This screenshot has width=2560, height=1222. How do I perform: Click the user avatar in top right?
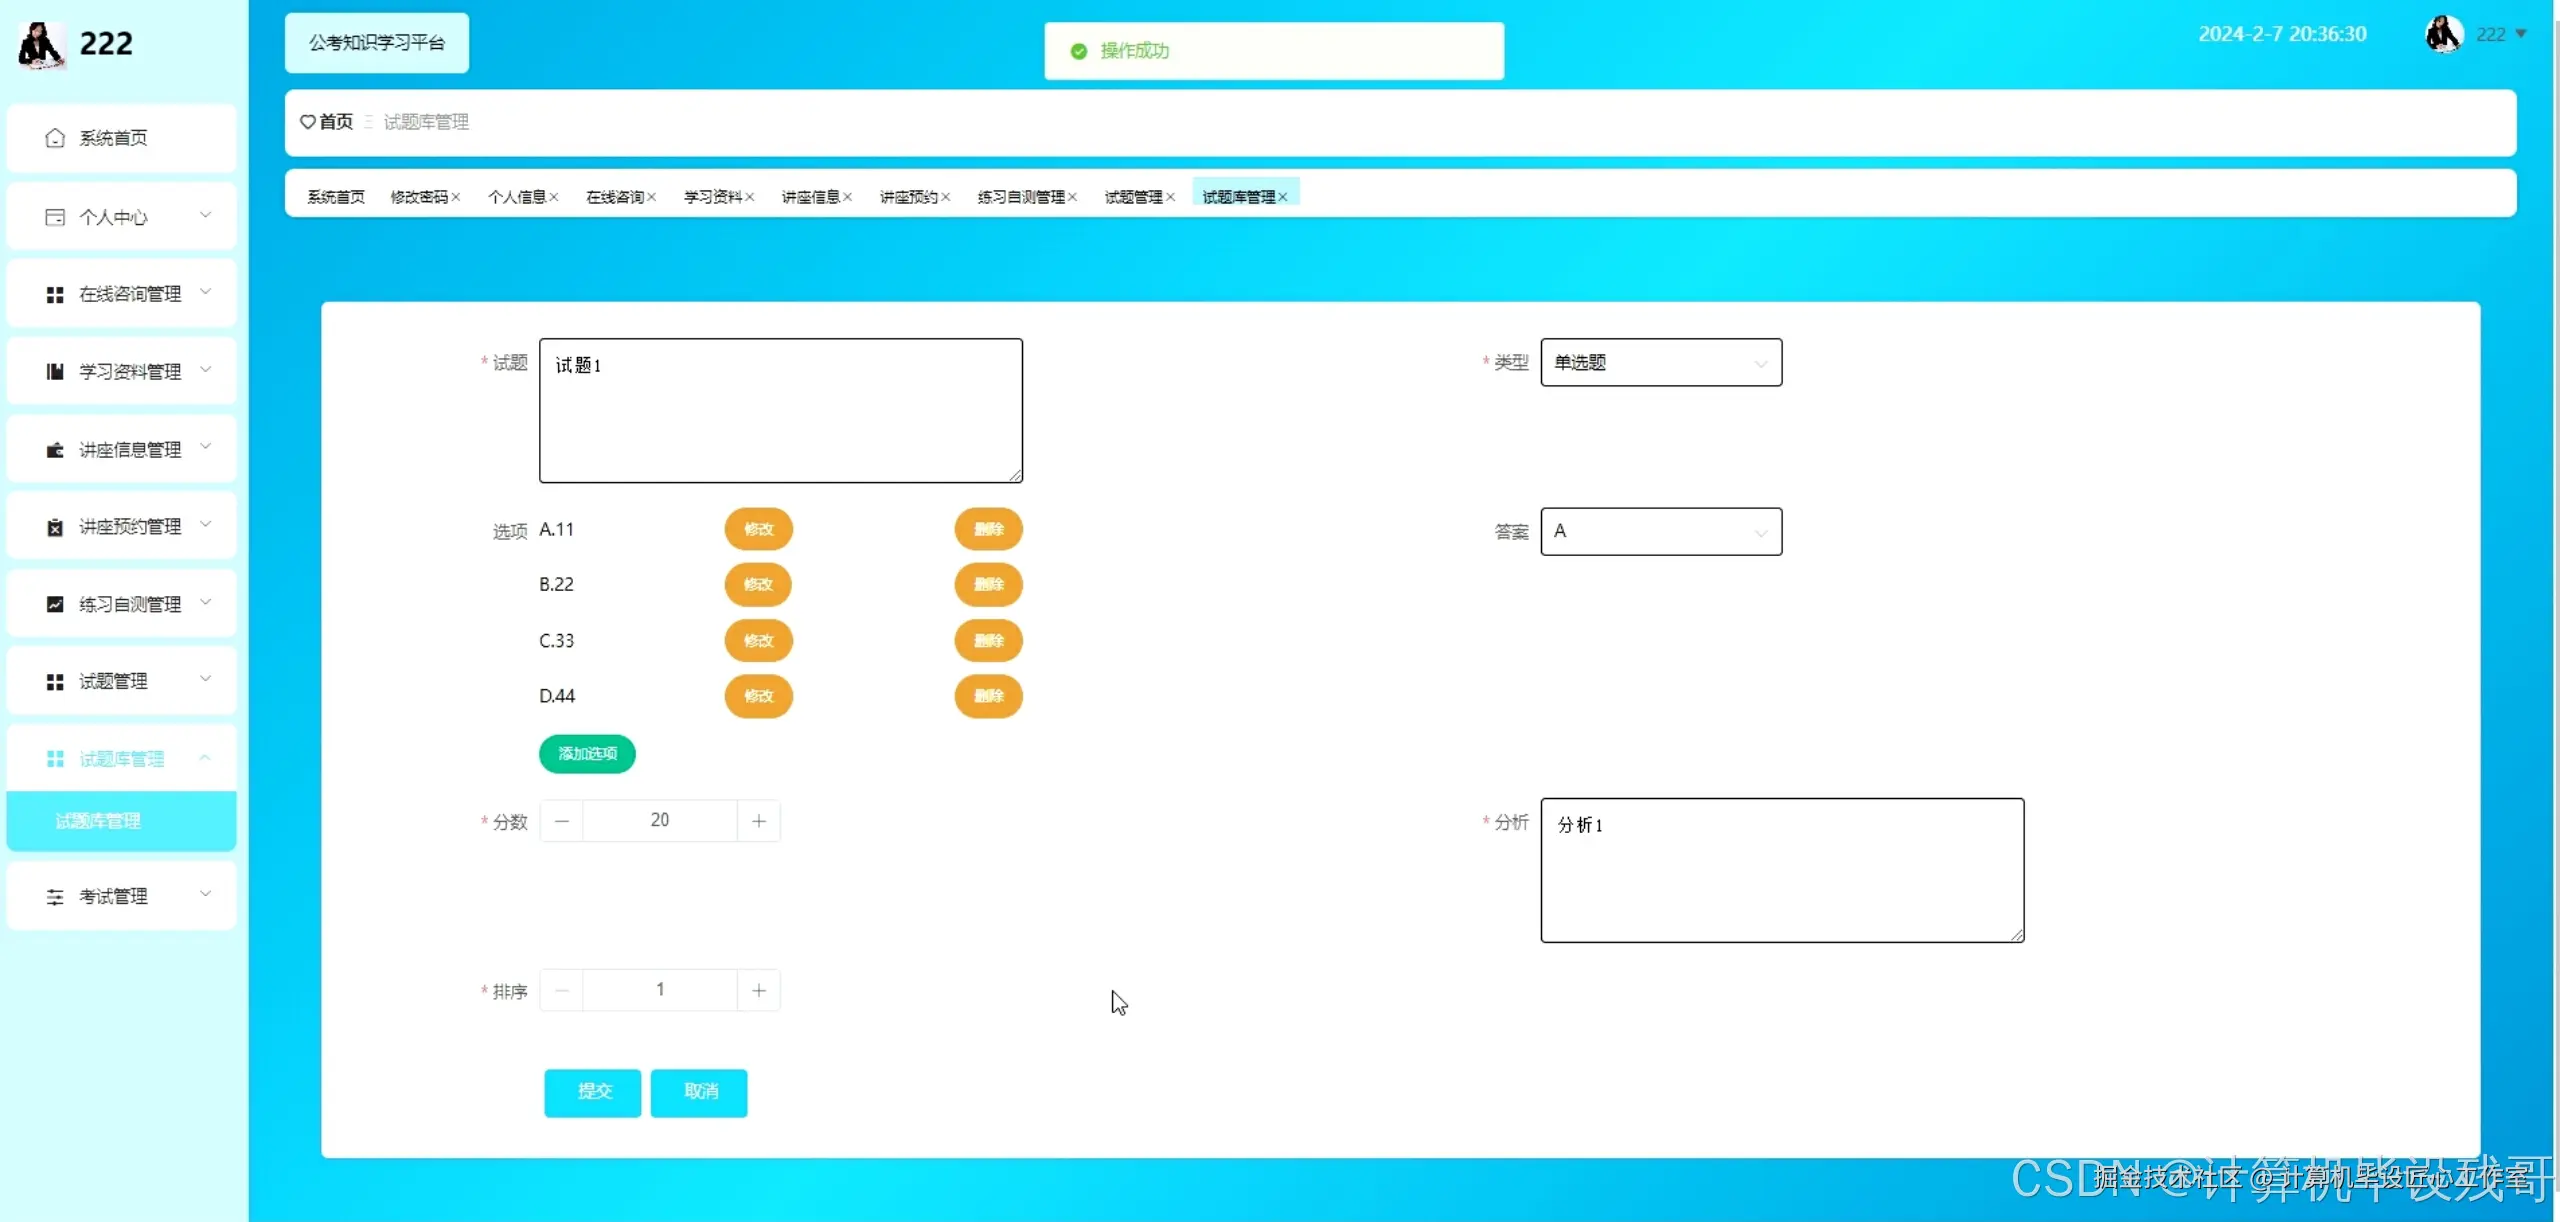(2443, 35)
